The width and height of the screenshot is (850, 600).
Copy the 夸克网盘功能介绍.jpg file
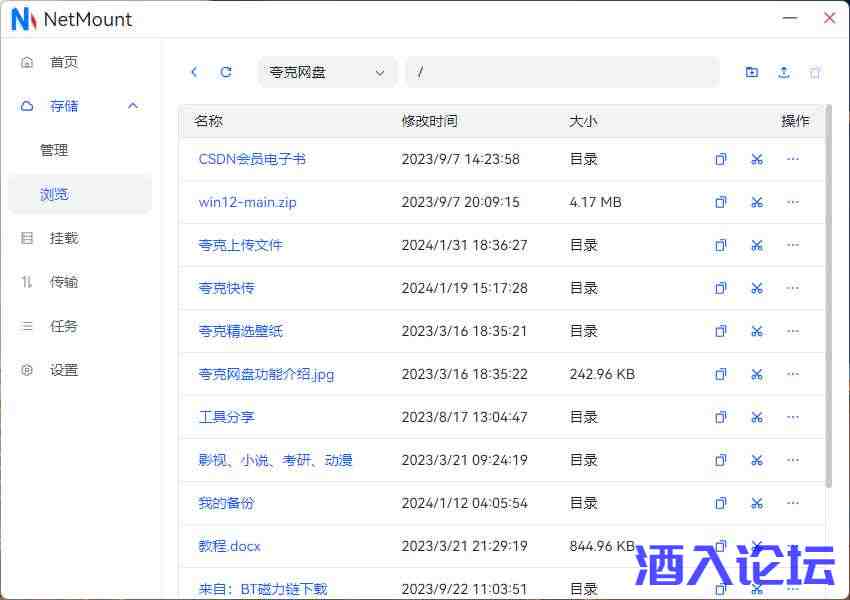coord(721,374)
